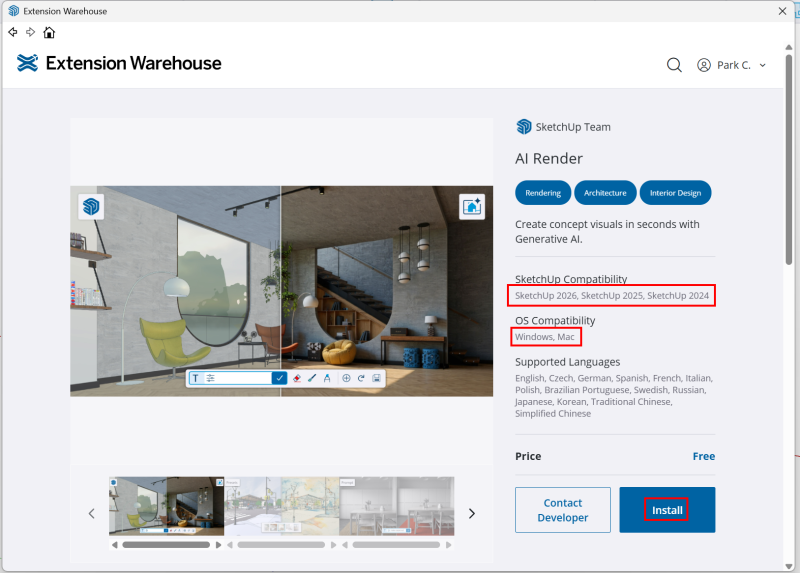The image size is (800, 573).
Task: Select the Interior Design category tag
Action: point(675,193)
